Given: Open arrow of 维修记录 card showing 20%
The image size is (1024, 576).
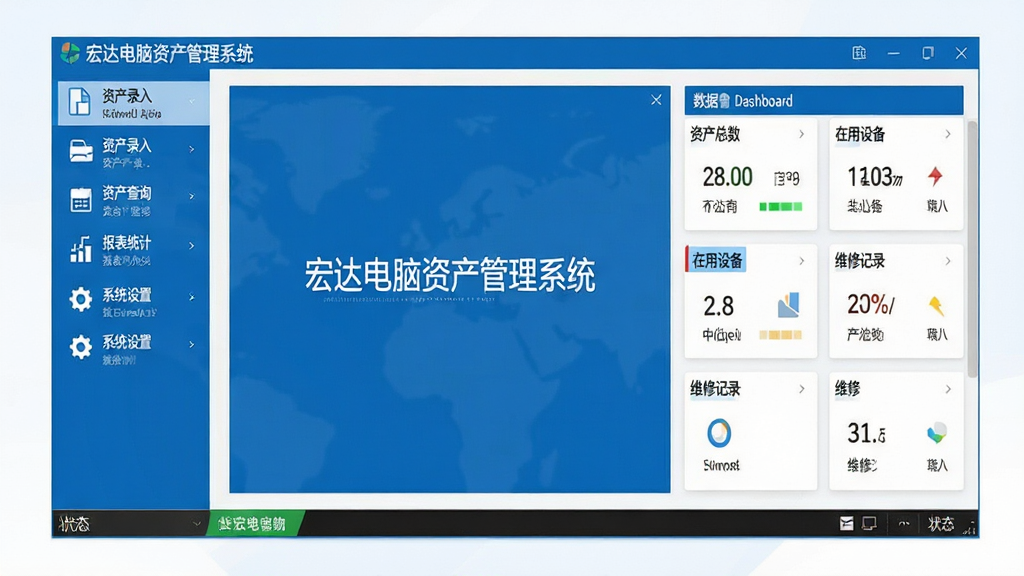Looking at the screenshot, I should [x=948, y=261].
